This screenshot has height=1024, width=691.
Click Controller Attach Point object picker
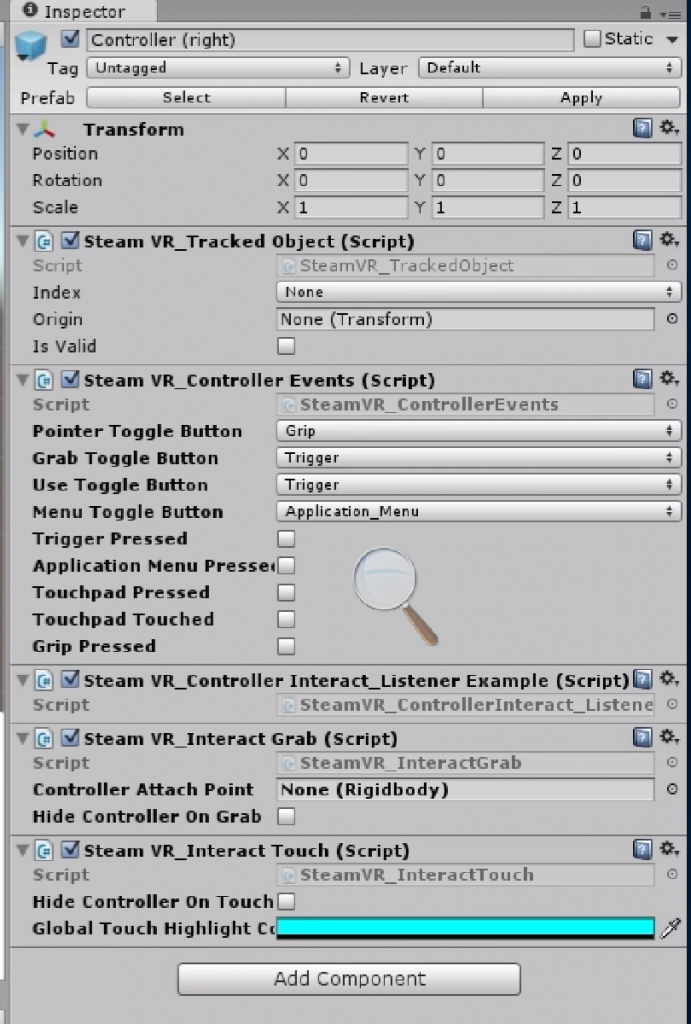click(x=672, y=789)
